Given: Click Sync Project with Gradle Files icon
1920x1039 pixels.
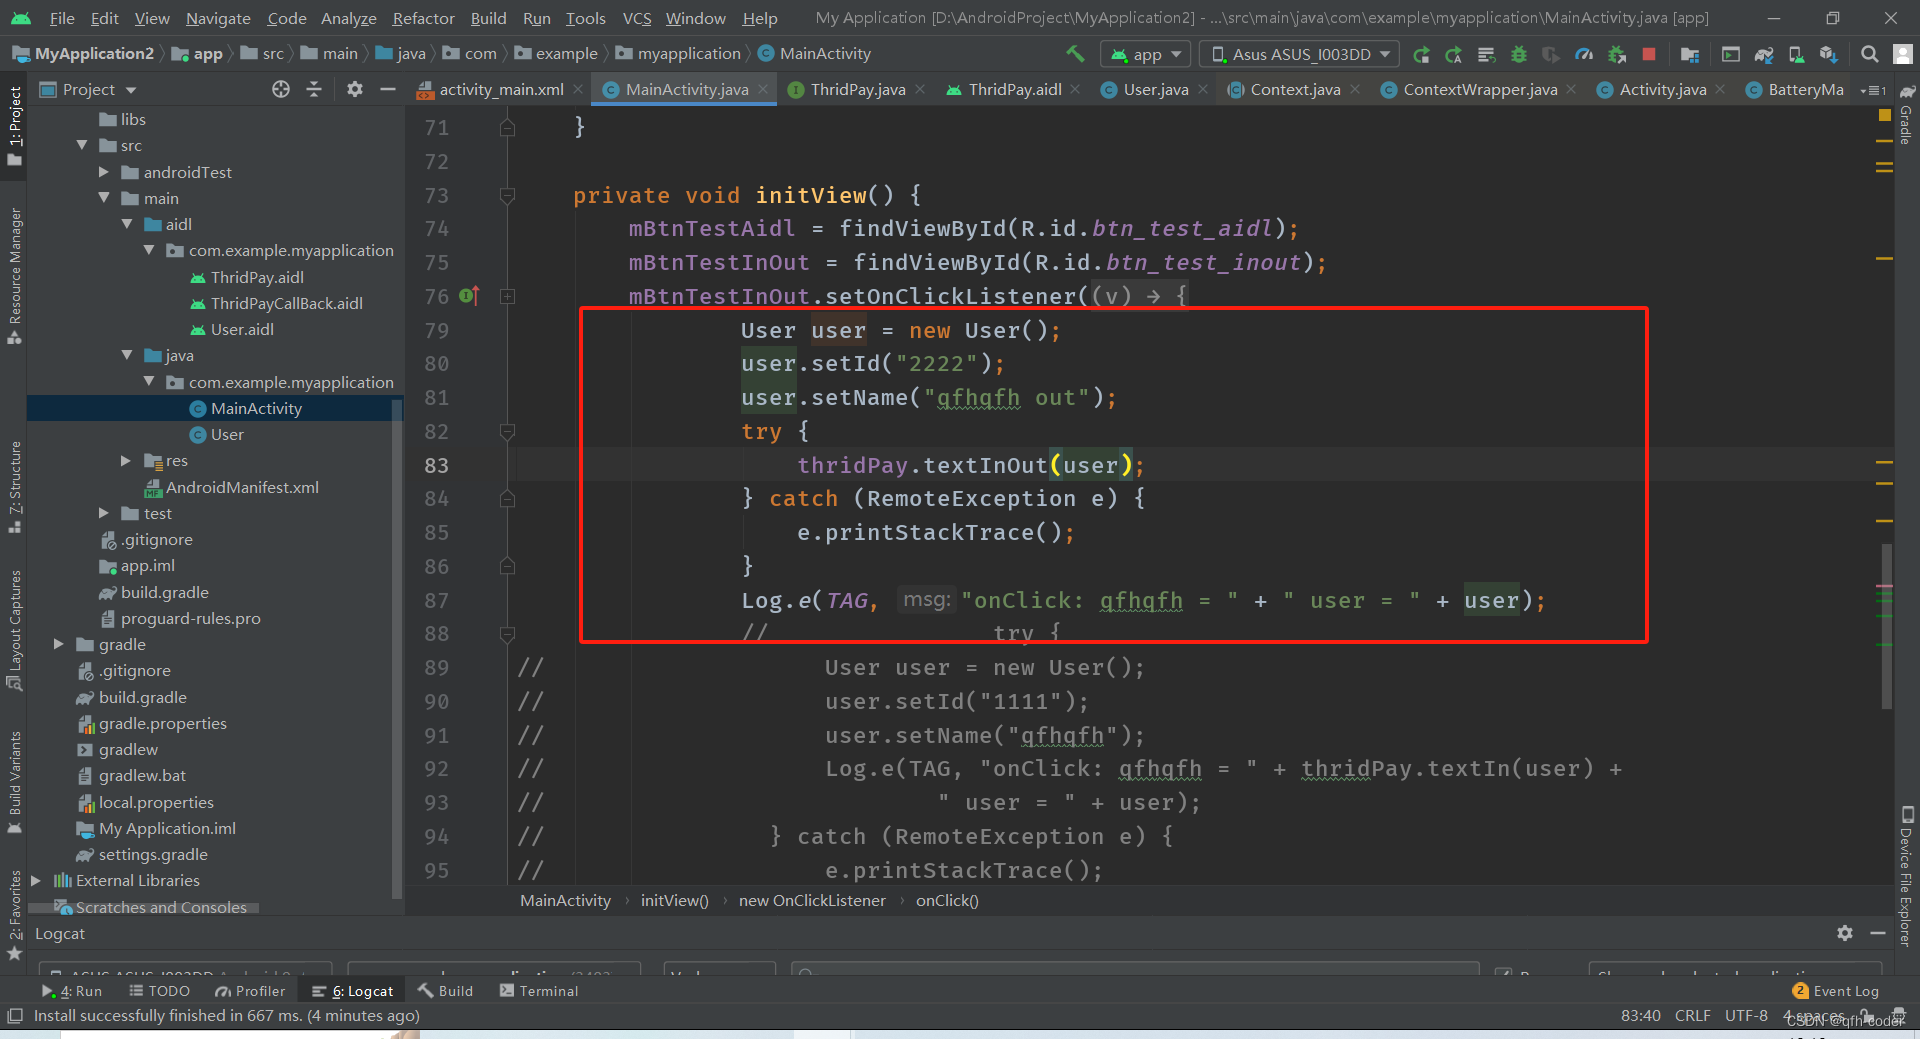Looking at the screenshot, I should (x=1764, y=54).
